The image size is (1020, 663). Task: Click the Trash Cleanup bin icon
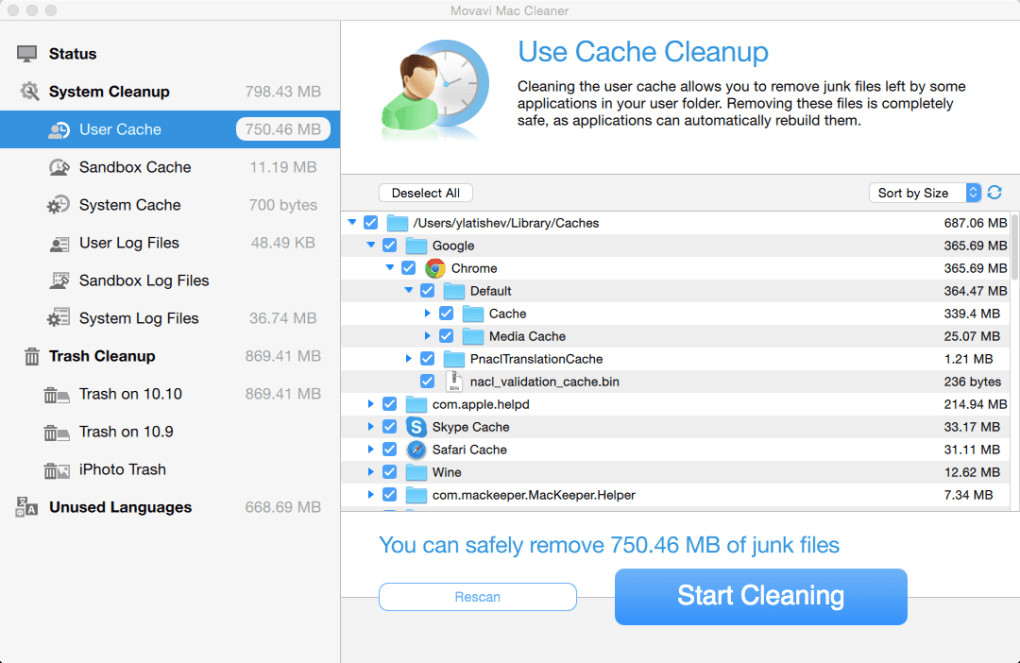tap(32, 356)
